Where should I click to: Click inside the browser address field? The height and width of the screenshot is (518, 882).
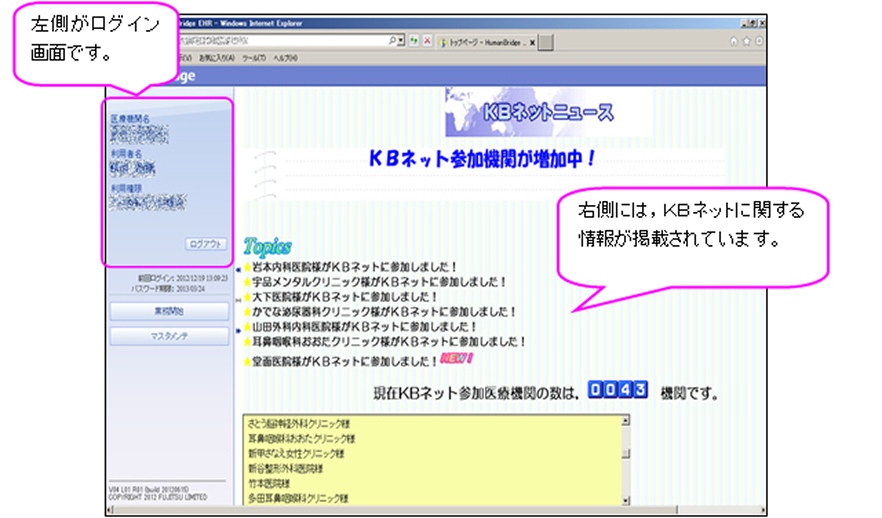pyautogui.click(x=280, y=41)
